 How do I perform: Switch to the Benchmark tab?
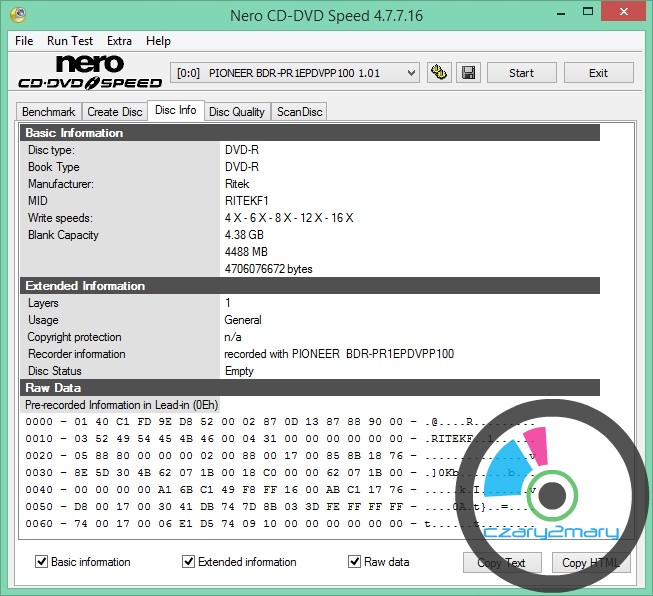[x=48, y=112]
